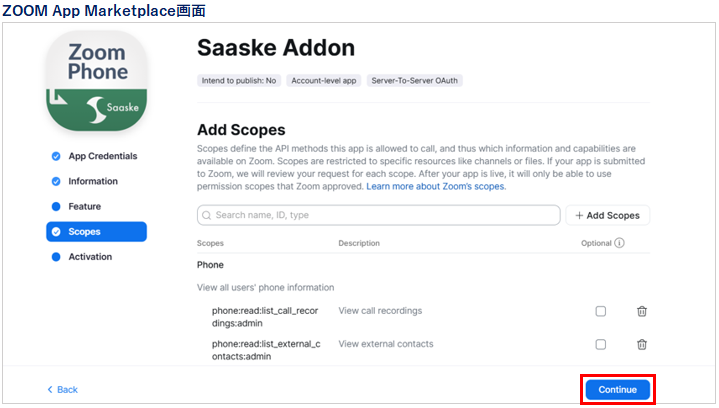Image resolution: width=719 pixels, height=408 pixels.
Task: Click the back chevron arrow
Action: pyautogui.click(x=50, y=389)
